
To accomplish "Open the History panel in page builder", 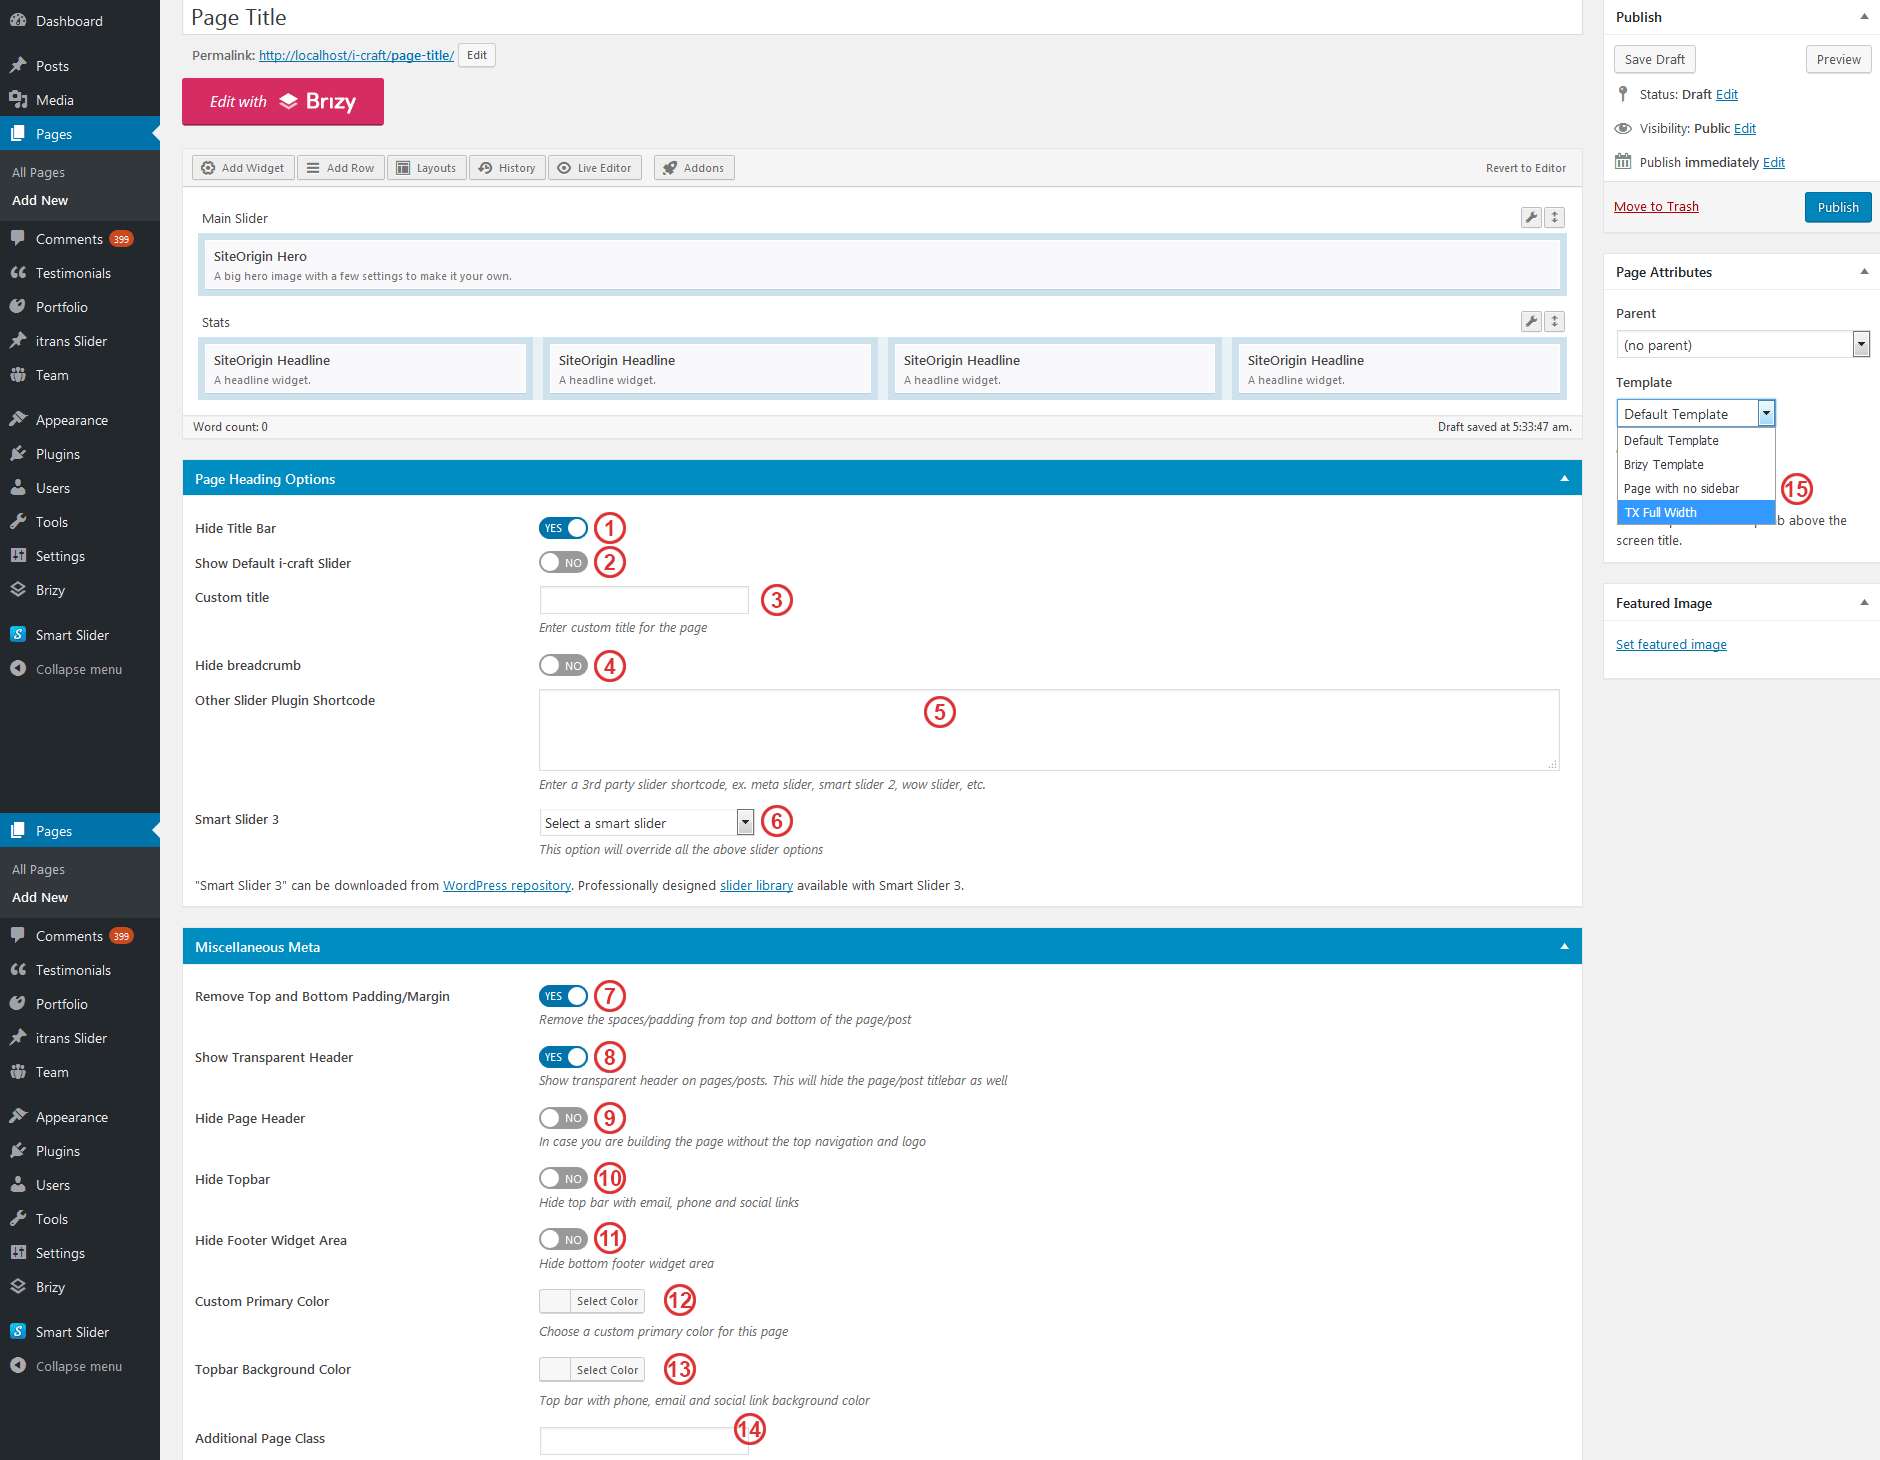I will tap(507, 168).
